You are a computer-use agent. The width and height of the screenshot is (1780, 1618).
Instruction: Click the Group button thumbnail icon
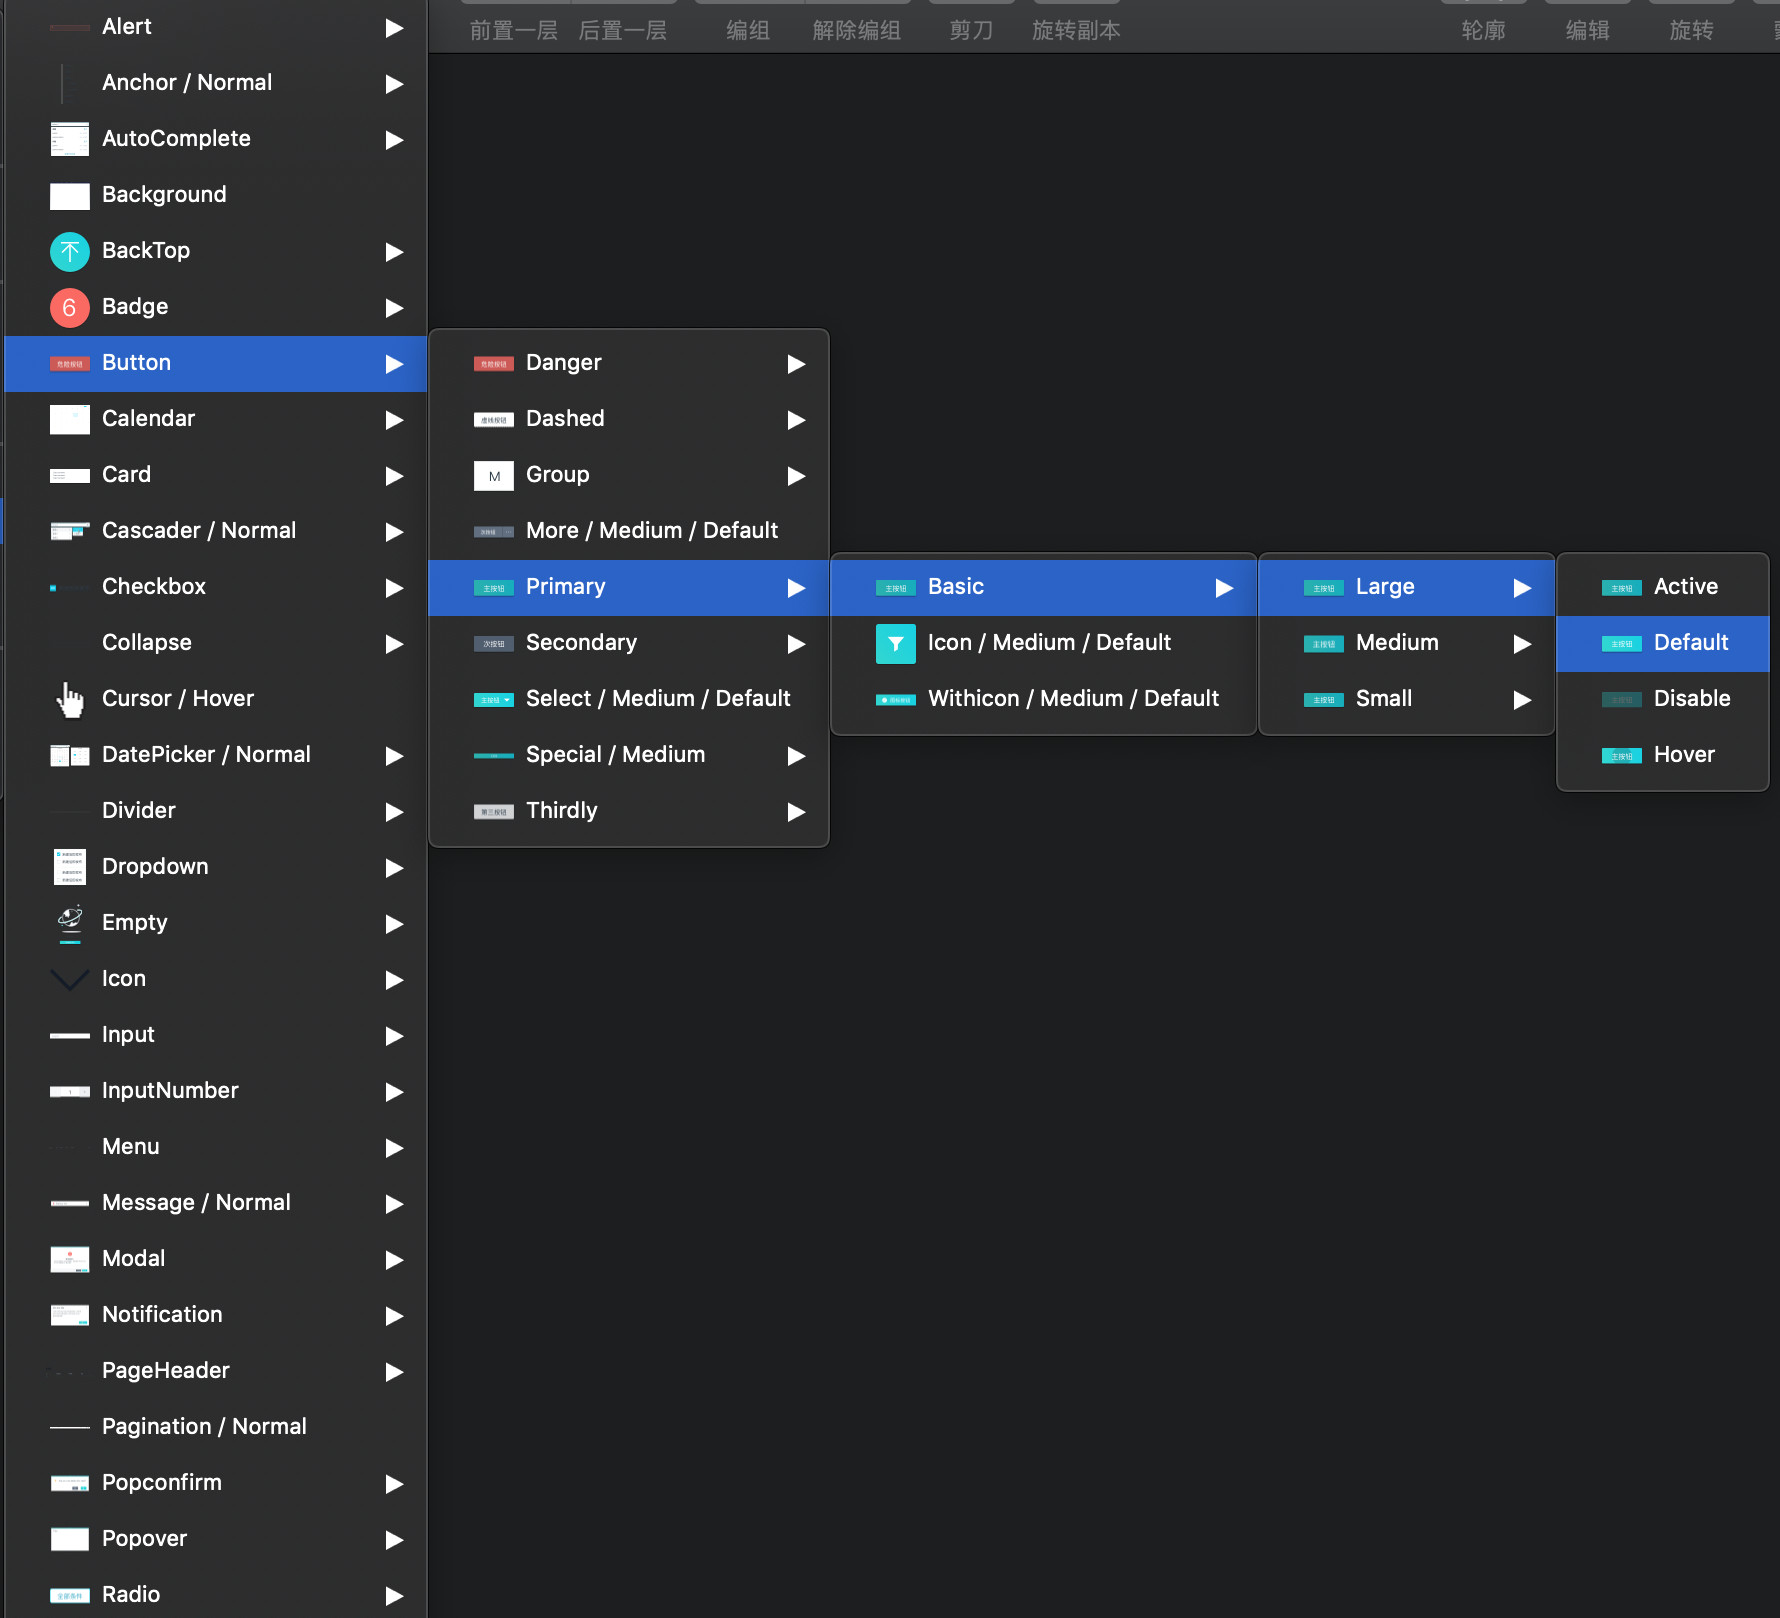[x=493, y=475]
